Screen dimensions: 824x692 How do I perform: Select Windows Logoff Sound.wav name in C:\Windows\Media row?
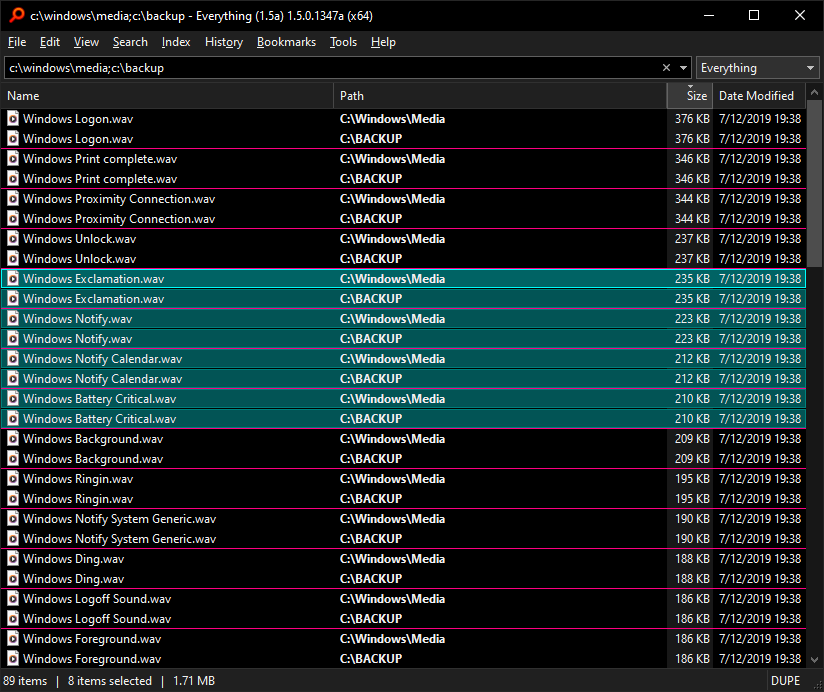[x=97, y=598]
